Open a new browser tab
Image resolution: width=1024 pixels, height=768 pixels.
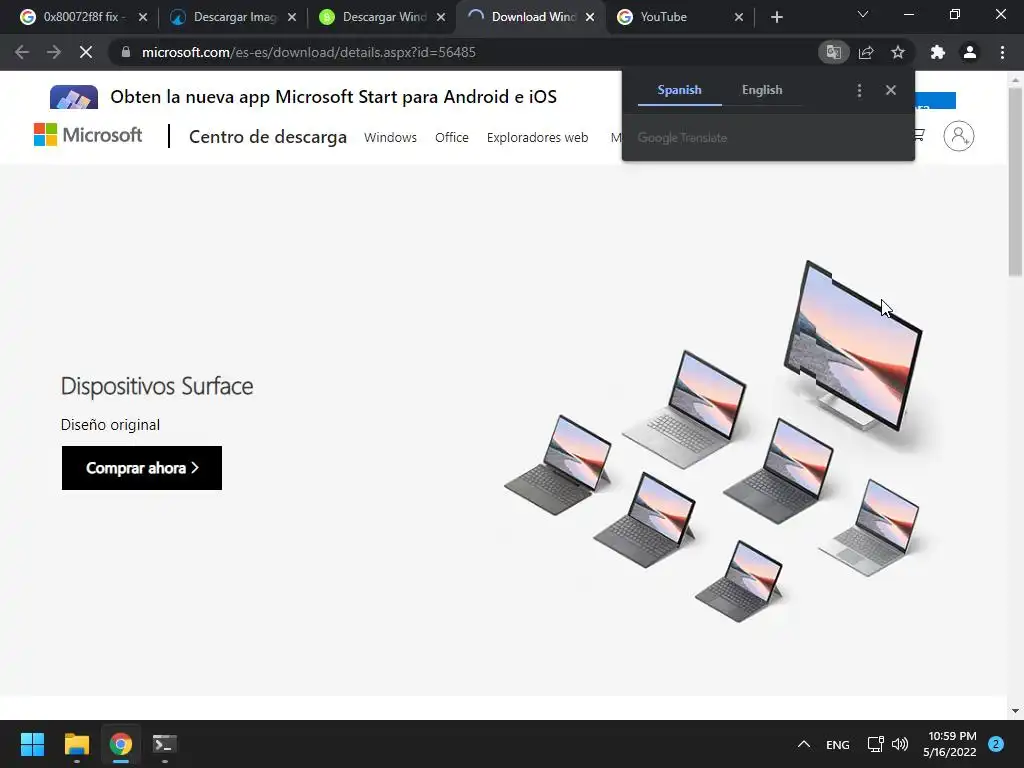pyautogui.click(x=776, y=17)
